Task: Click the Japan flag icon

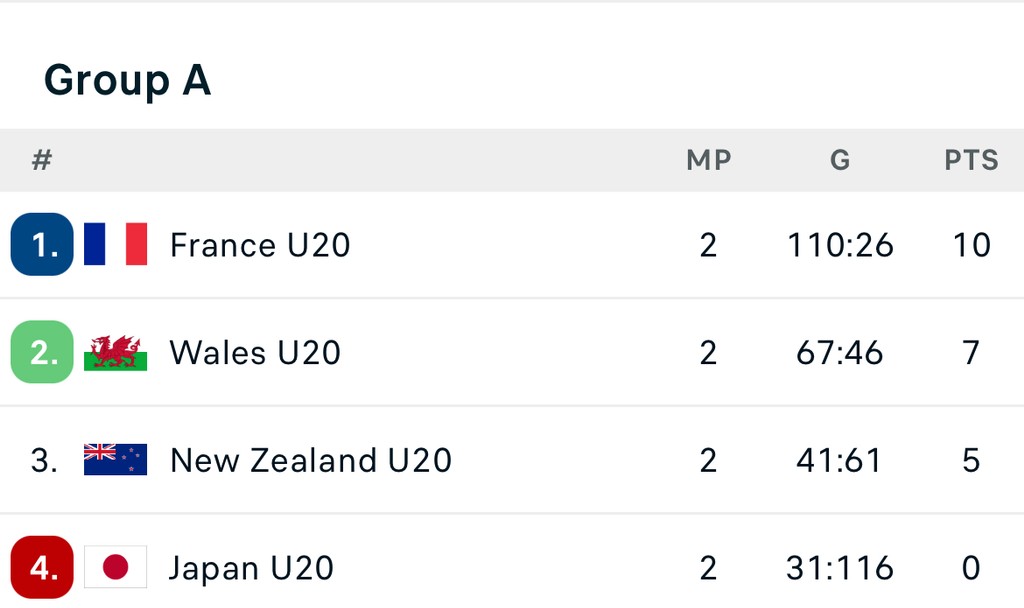Action: tap(115, 568)
